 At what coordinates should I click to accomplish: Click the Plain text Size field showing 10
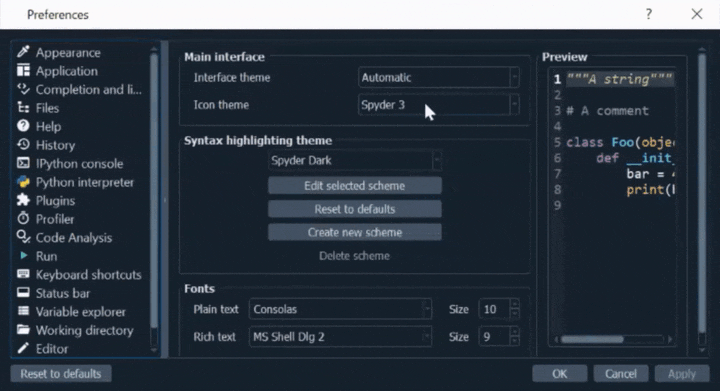coord(494,309)
